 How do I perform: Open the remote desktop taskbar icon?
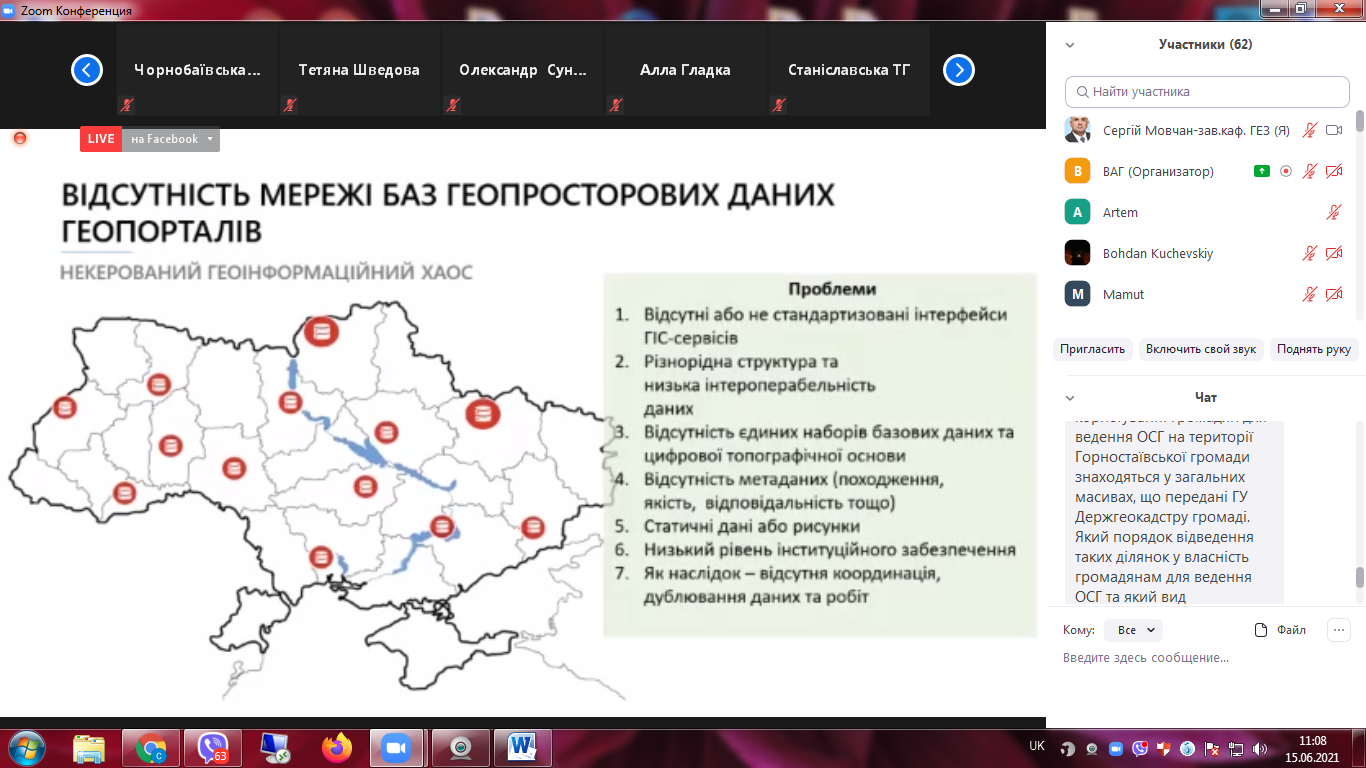click(275, 748)
